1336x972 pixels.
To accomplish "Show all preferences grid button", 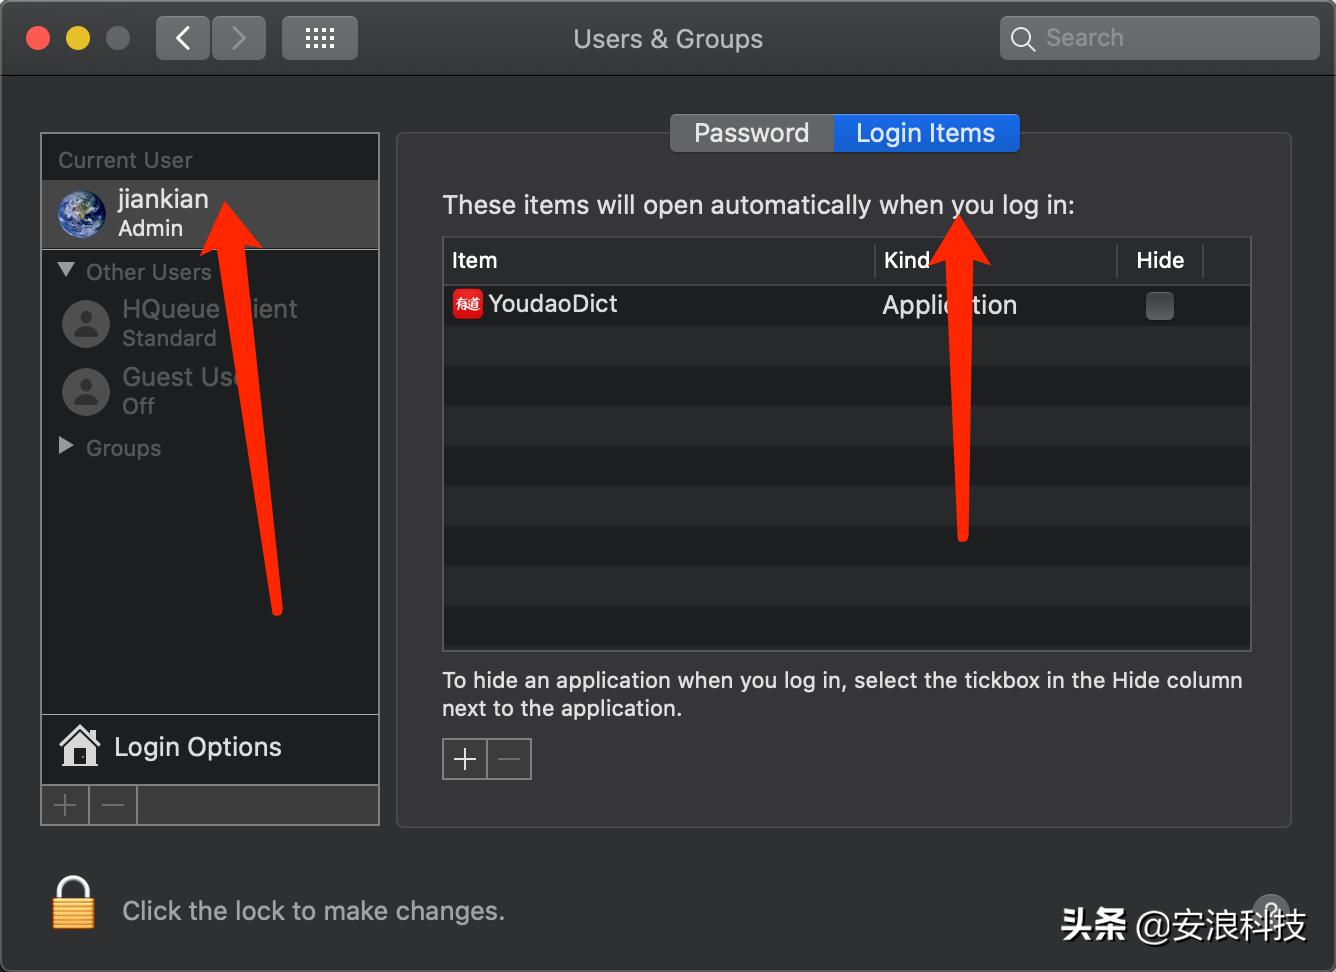I will click(319, 39).
